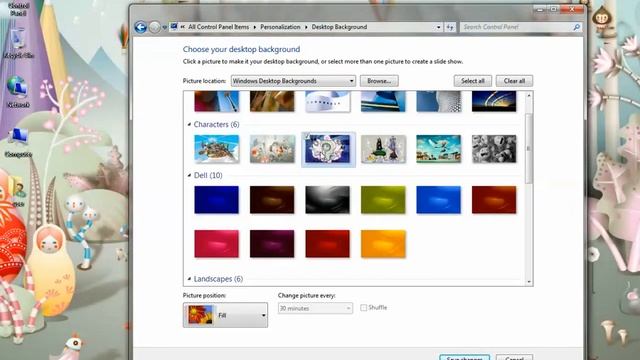
Task: Choose the bright blue Dell wallpaper
Action: [439, 200]
